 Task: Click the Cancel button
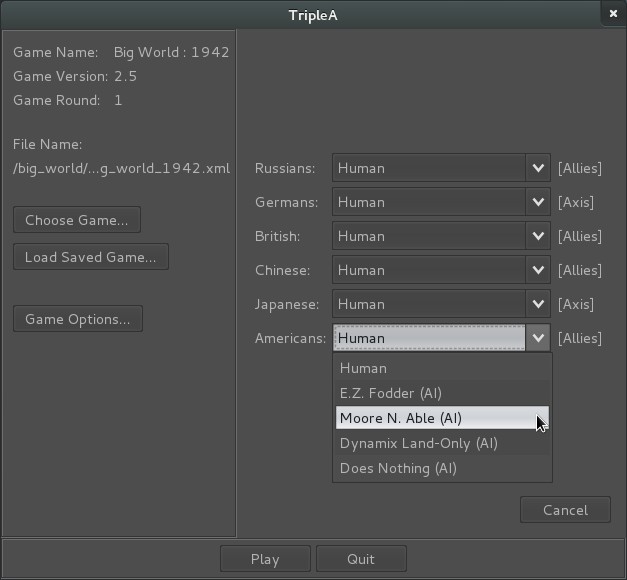pyautogui.click(x=565, y=510)
